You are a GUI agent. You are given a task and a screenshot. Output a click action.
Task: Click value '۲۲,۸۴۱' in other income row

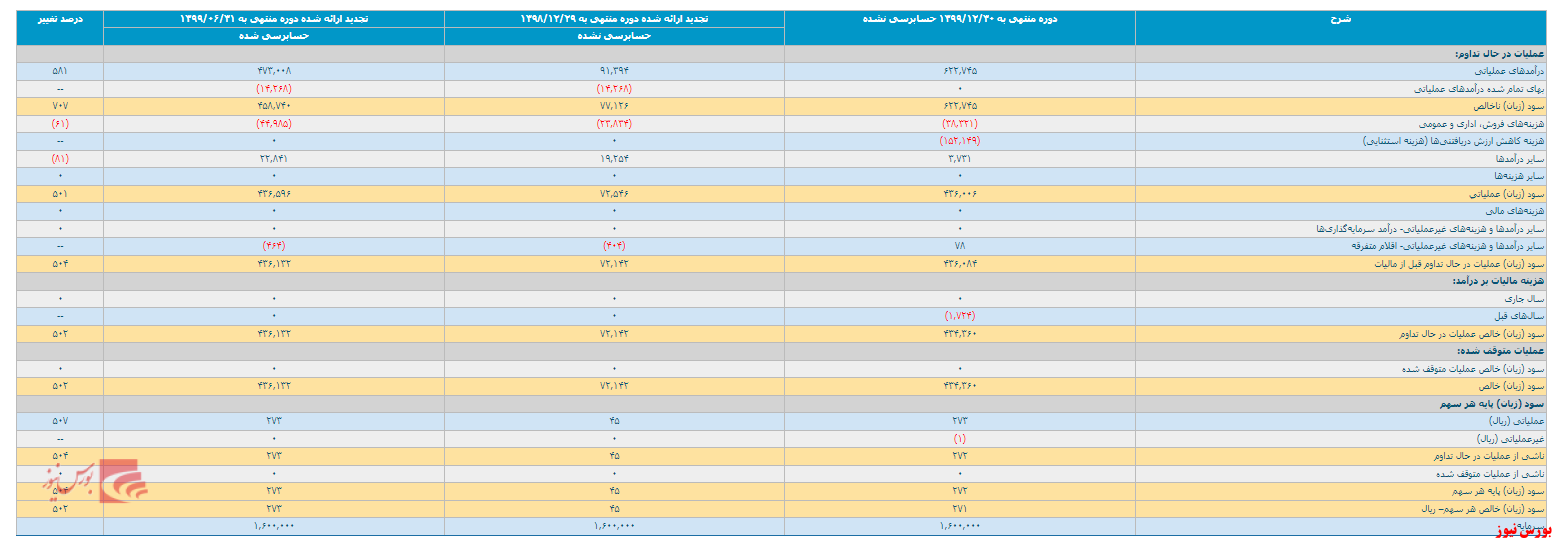tap(273, 158)
